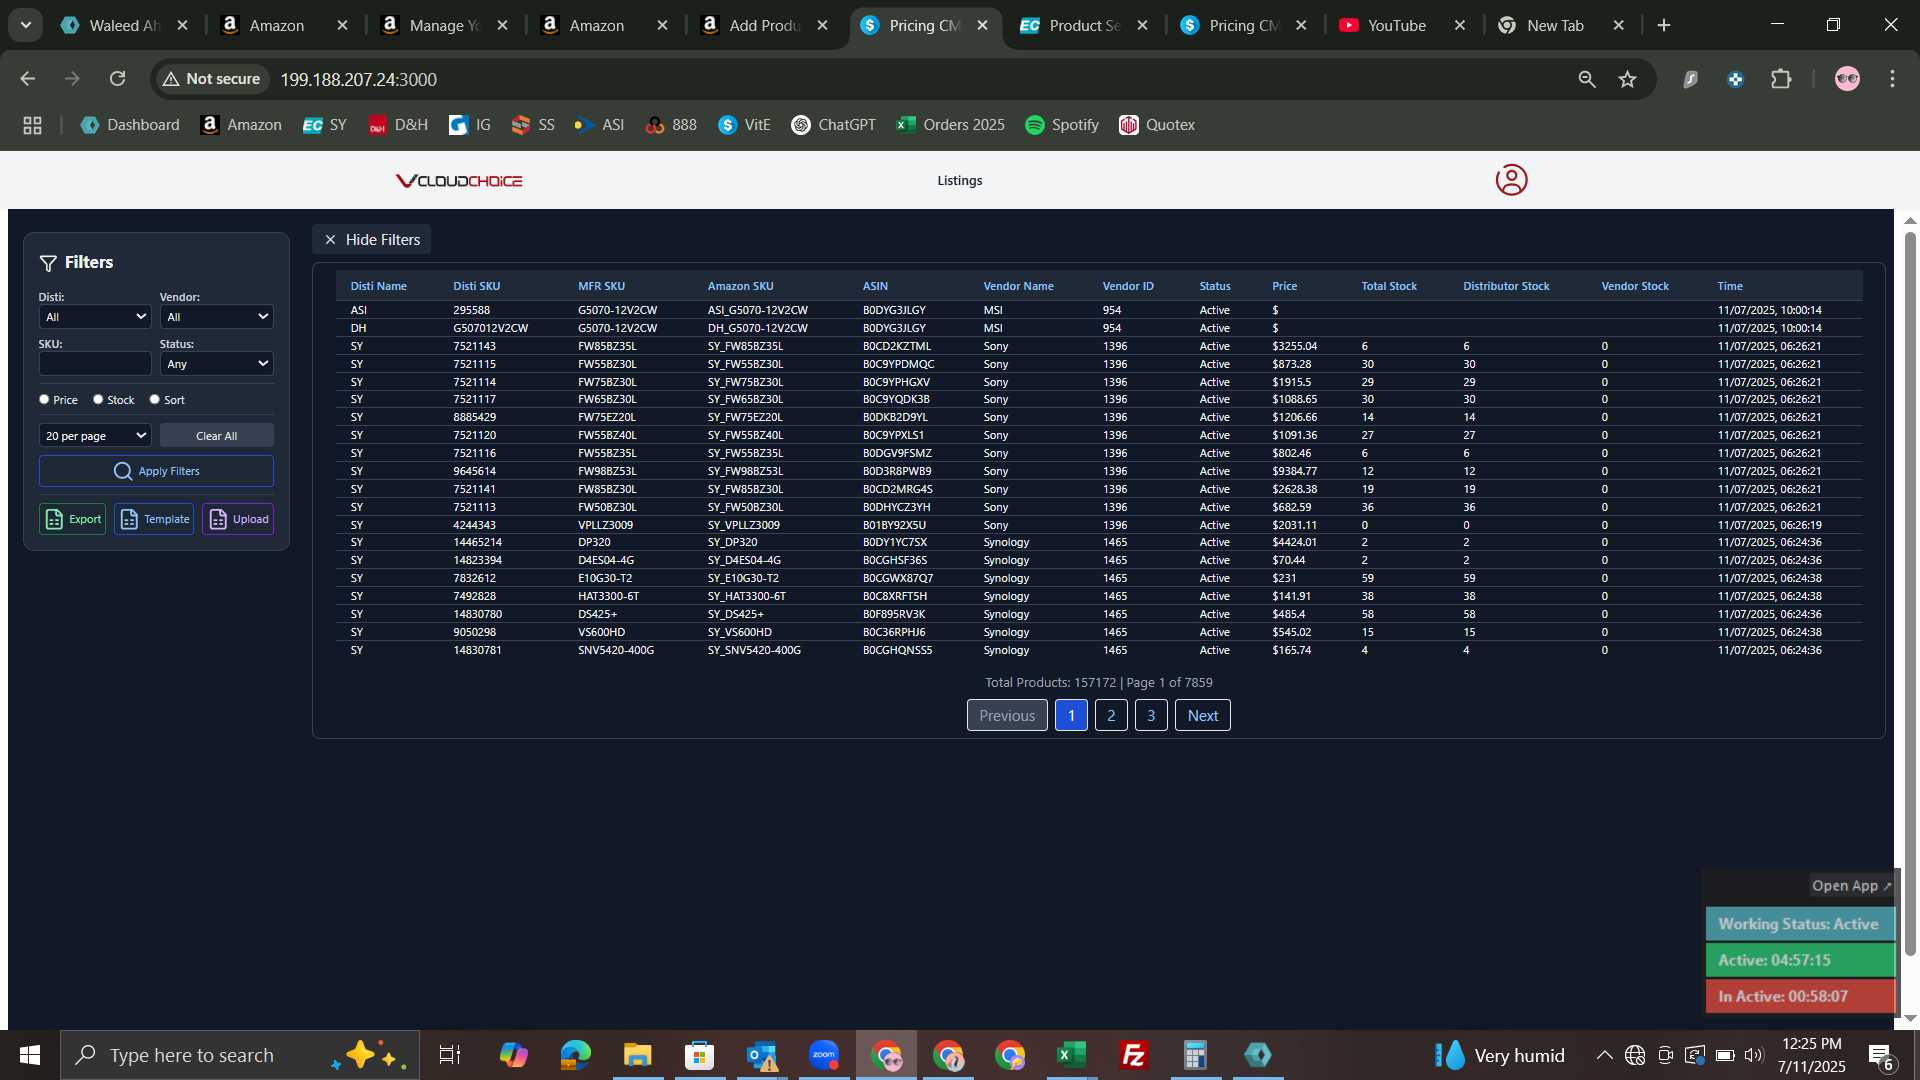This screenshot has width=1920, height=1080.
Task: Switch to the Waleed Ah browser tab
Action: click(x=124, y=26)
